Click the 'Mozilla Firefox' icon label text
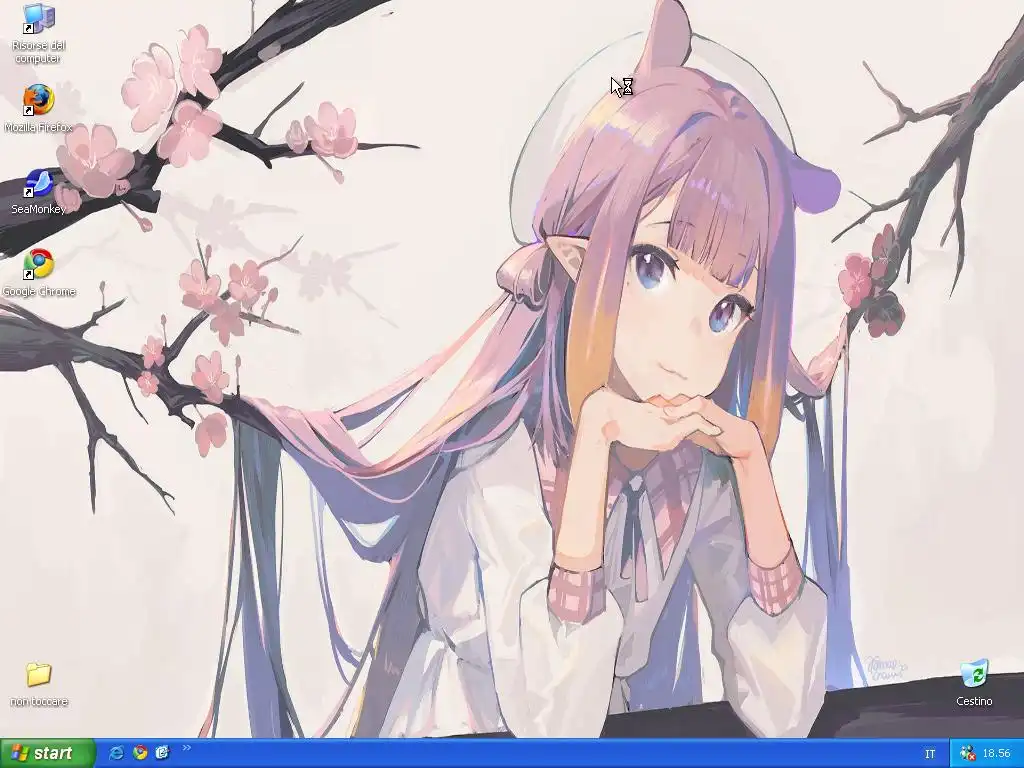Image resolution: width=1024 pixels, height=768 pixels. 39,127
